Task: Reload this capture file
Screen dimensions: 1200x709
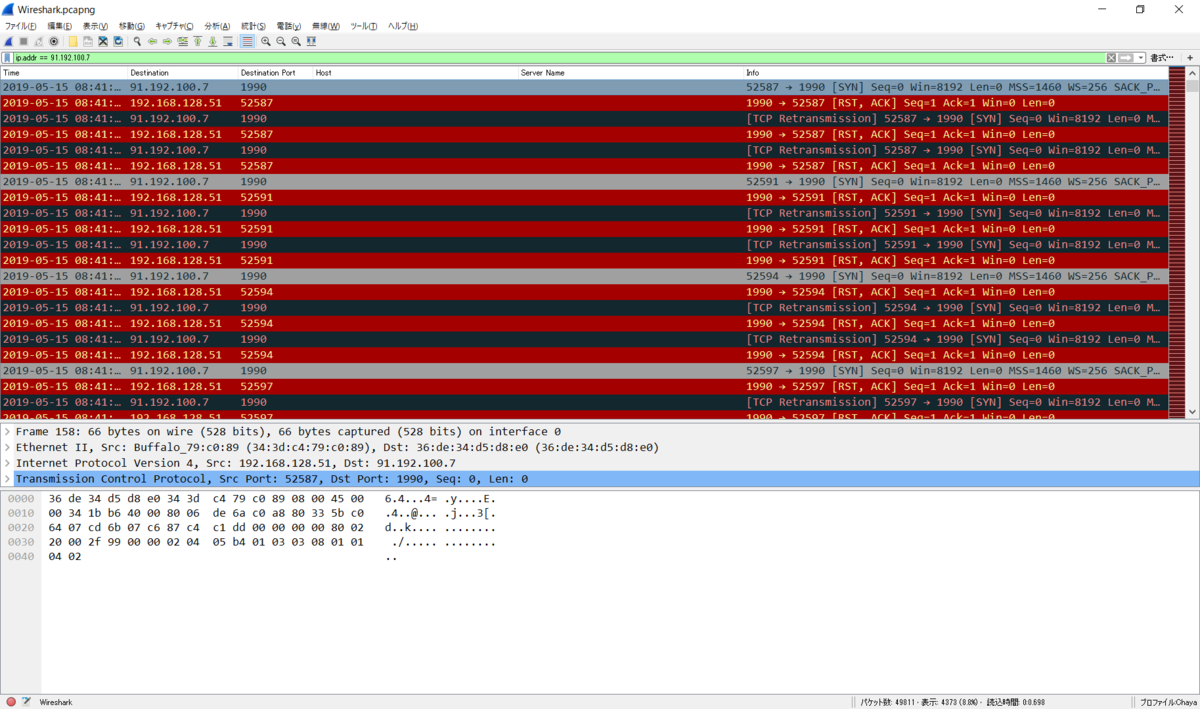Action: coord(118,41)
